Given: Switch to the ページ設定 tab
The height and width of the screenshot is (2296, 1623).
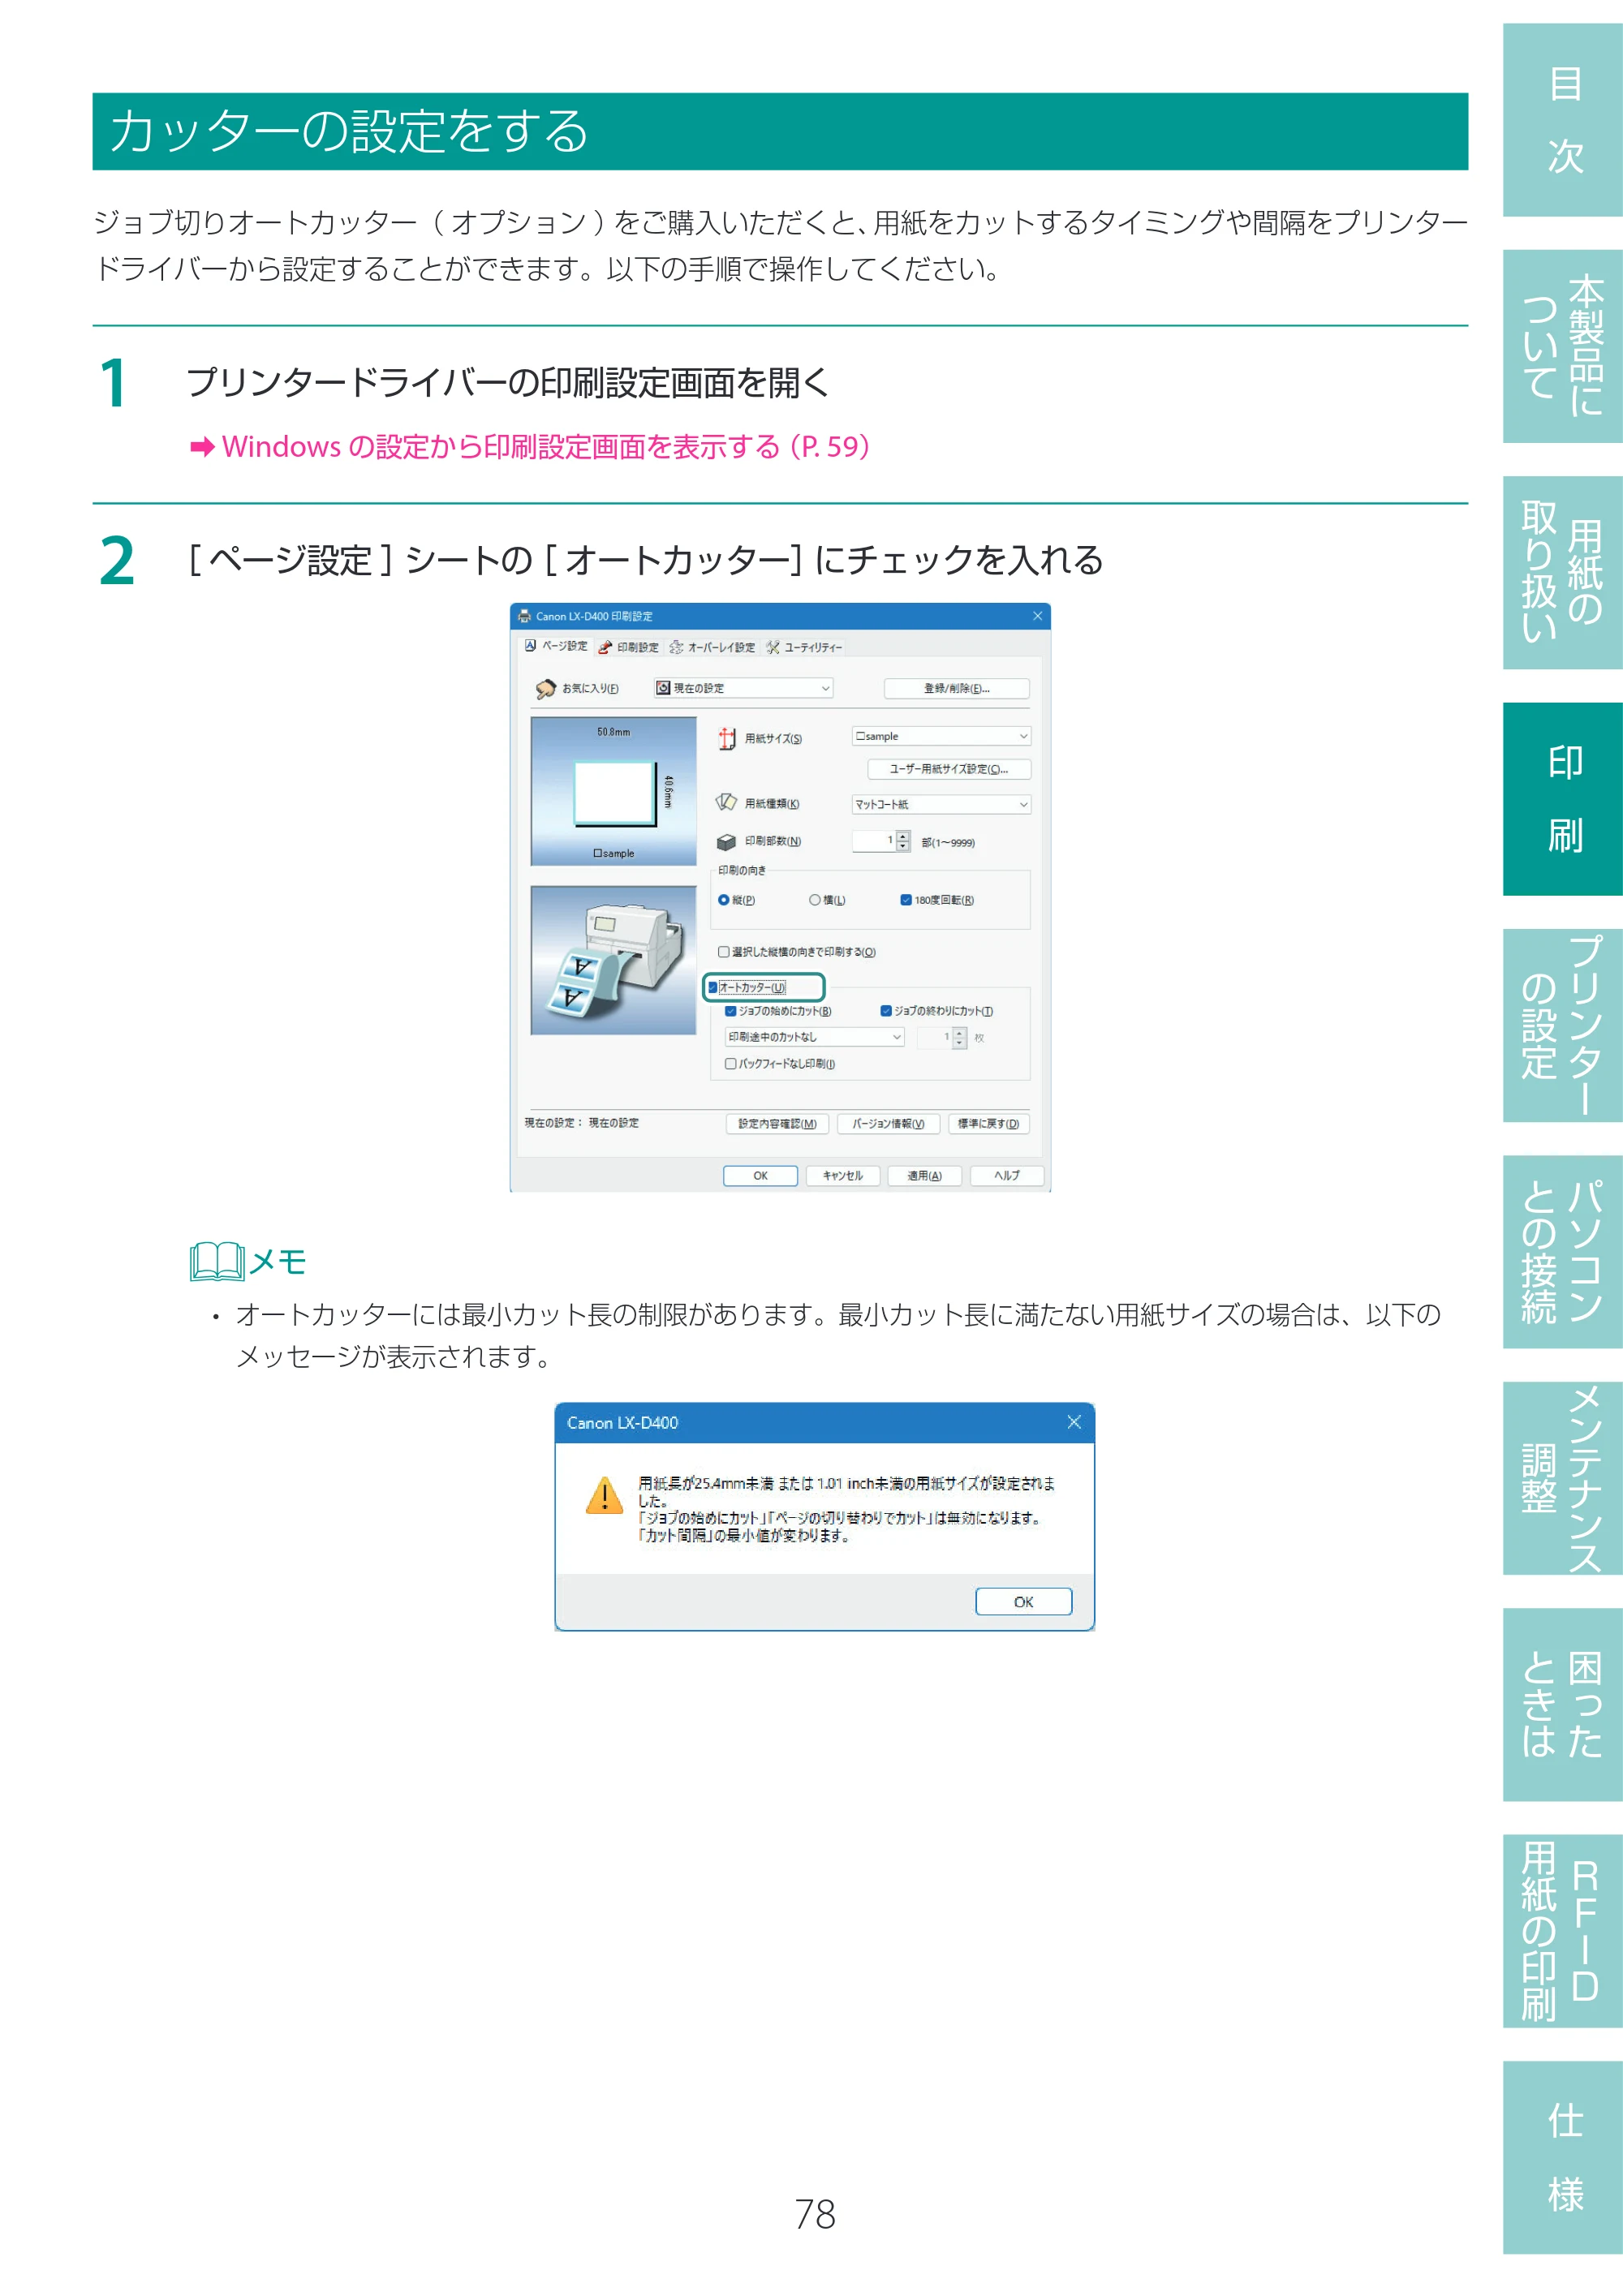Looking at the screenshot, I should point(557,646).
